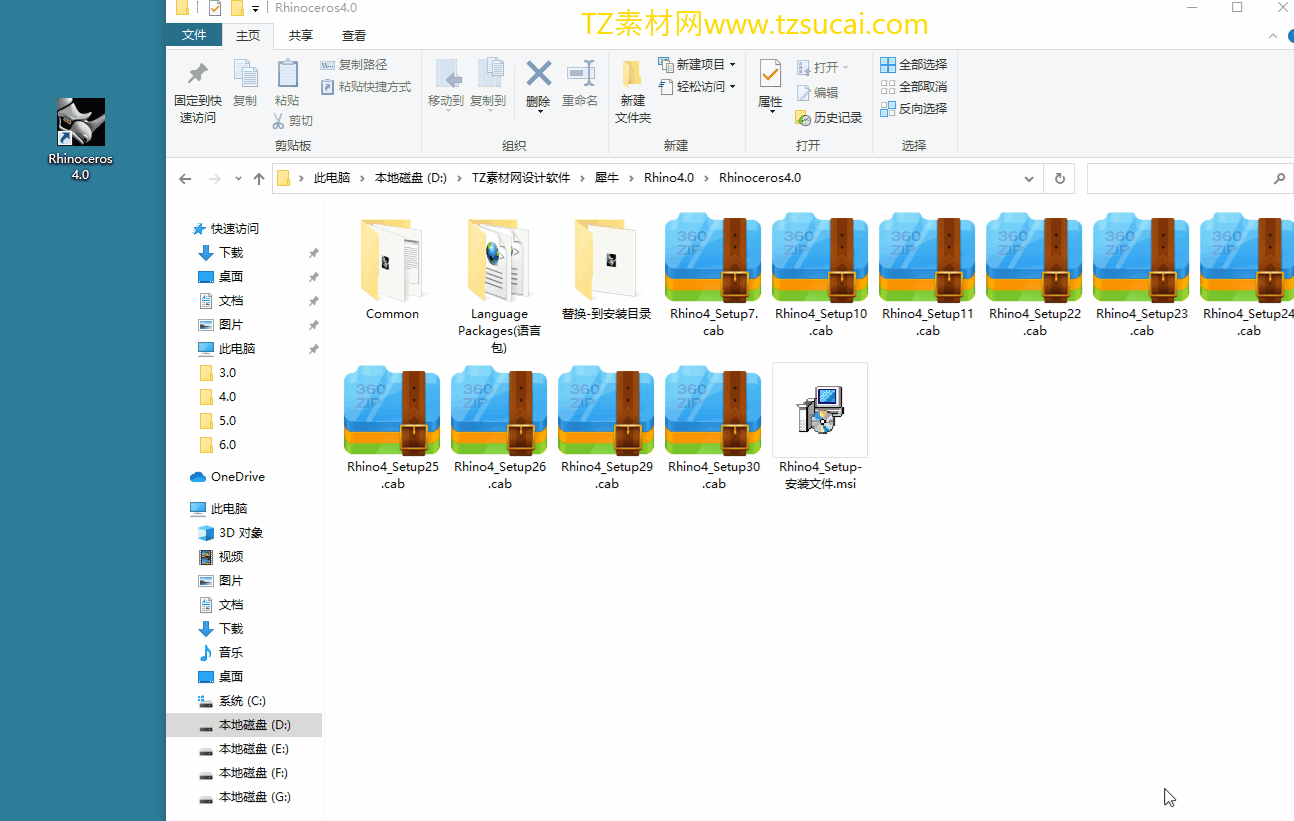Click Select none (全部取消)
Screen dimensions: 1294x821
tap(913, 86)
